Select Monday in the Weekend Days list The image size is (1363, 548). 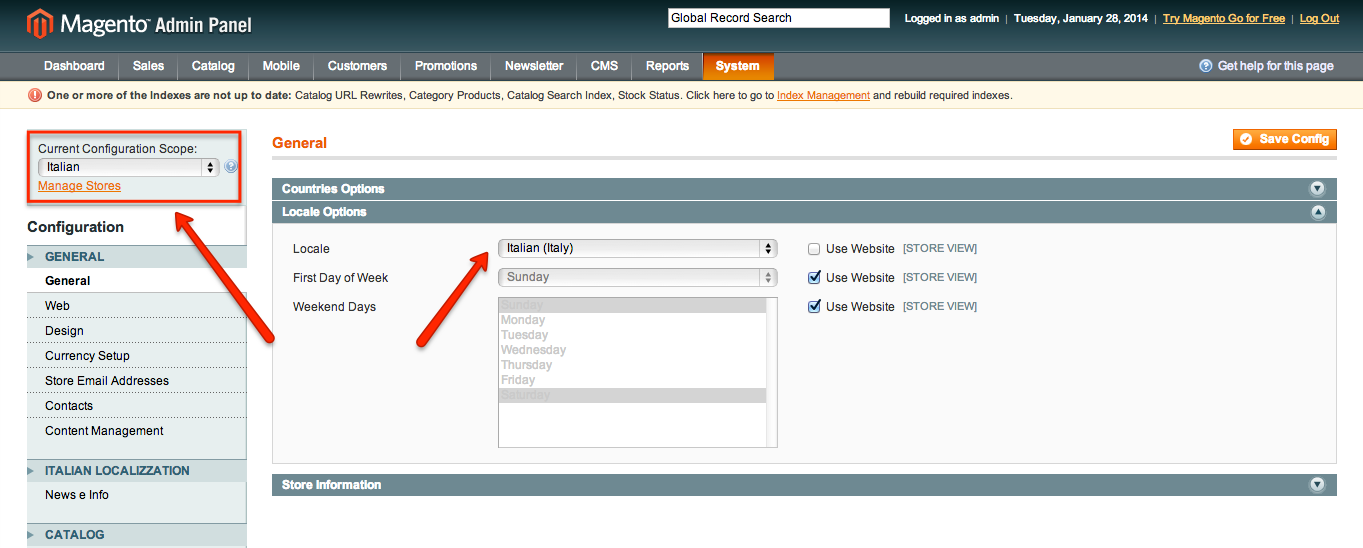[x=632, y=320]
